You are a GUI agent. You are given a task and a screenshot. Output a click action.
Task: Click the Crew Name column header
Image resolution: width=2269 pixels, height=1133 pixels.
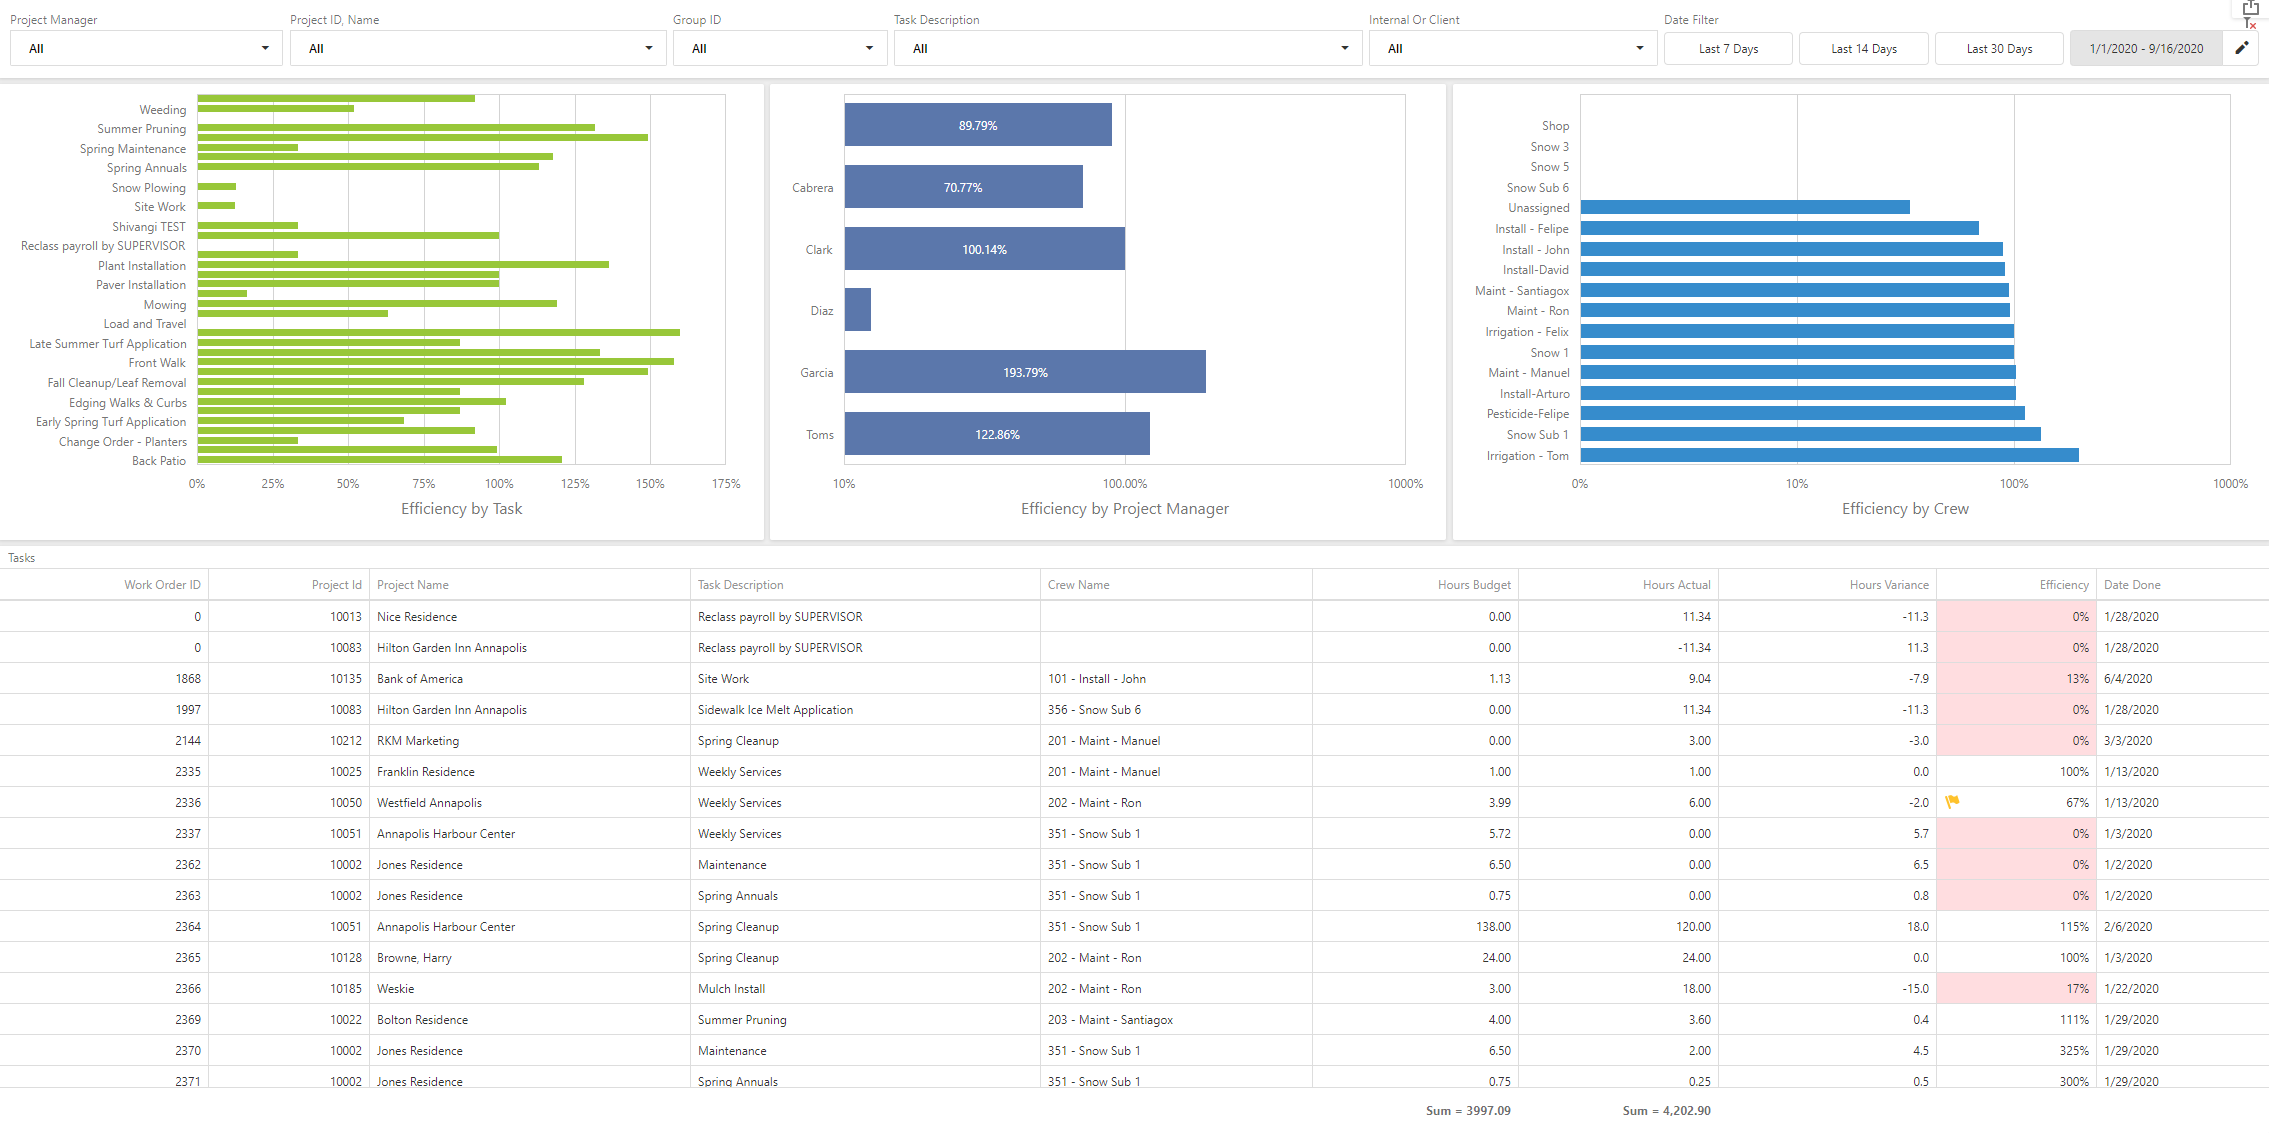pyautogui.click(x=1078, y=585)
